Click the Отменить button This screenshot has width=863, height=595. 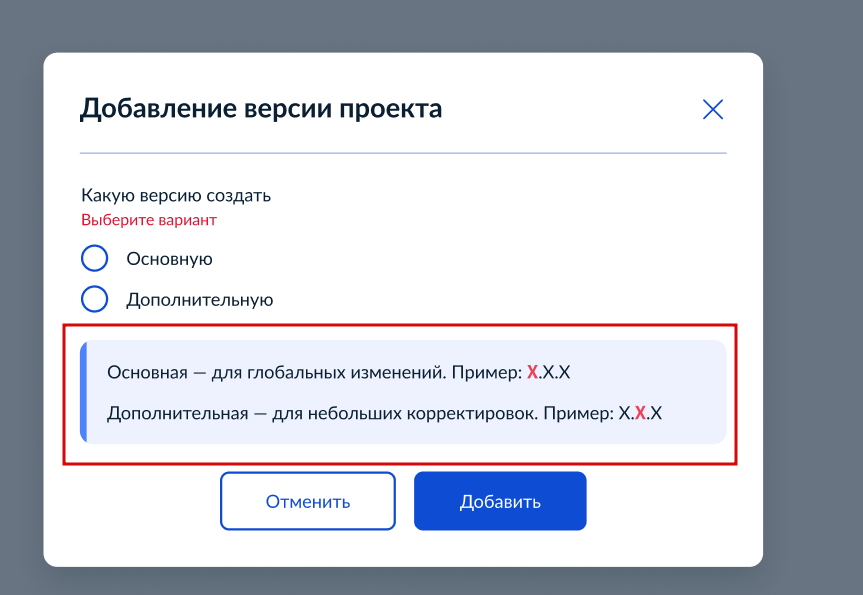click(308, 501)
